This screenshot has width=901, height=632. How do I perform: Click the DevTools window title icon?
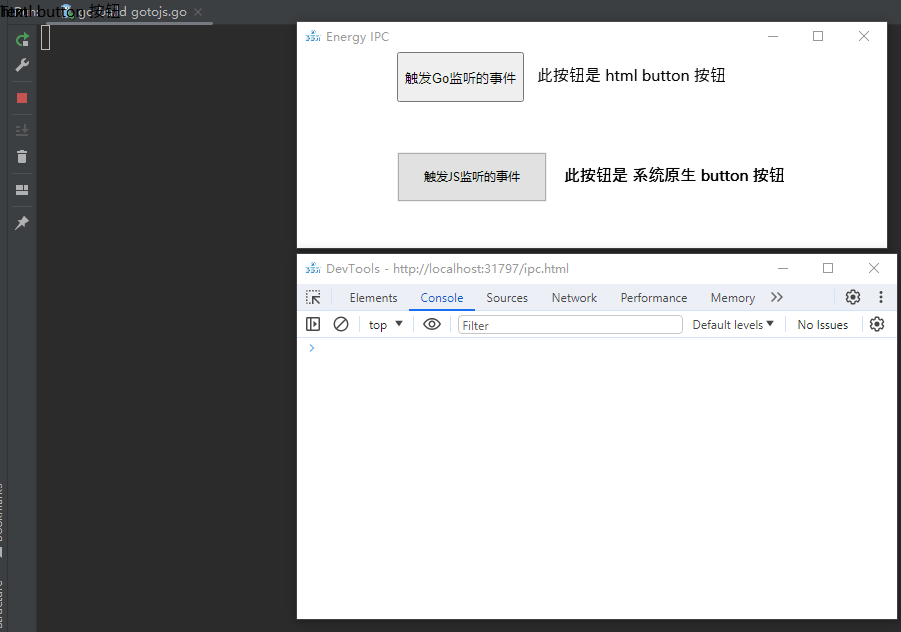(x=313, y=268)
